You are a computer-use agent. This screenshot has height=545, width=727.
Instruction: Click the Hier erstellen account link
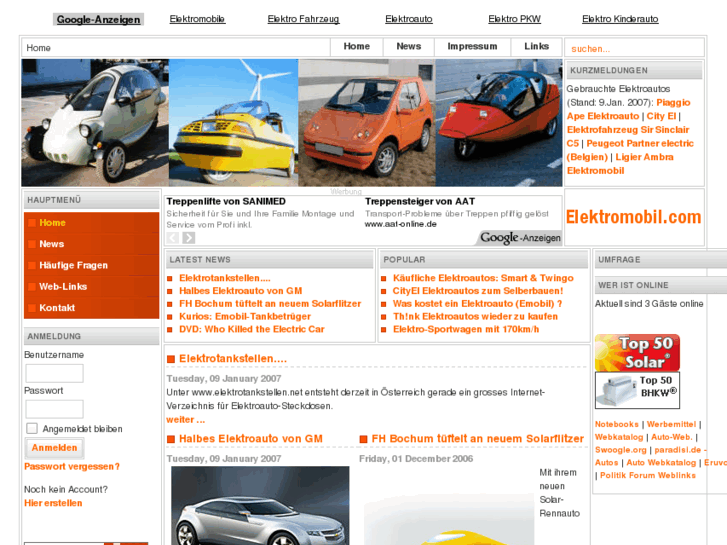53,503
